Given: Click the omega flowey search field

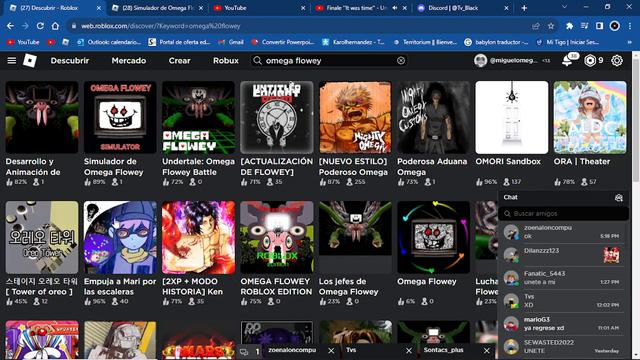Looking at the screenshot, I should point(329,60).
